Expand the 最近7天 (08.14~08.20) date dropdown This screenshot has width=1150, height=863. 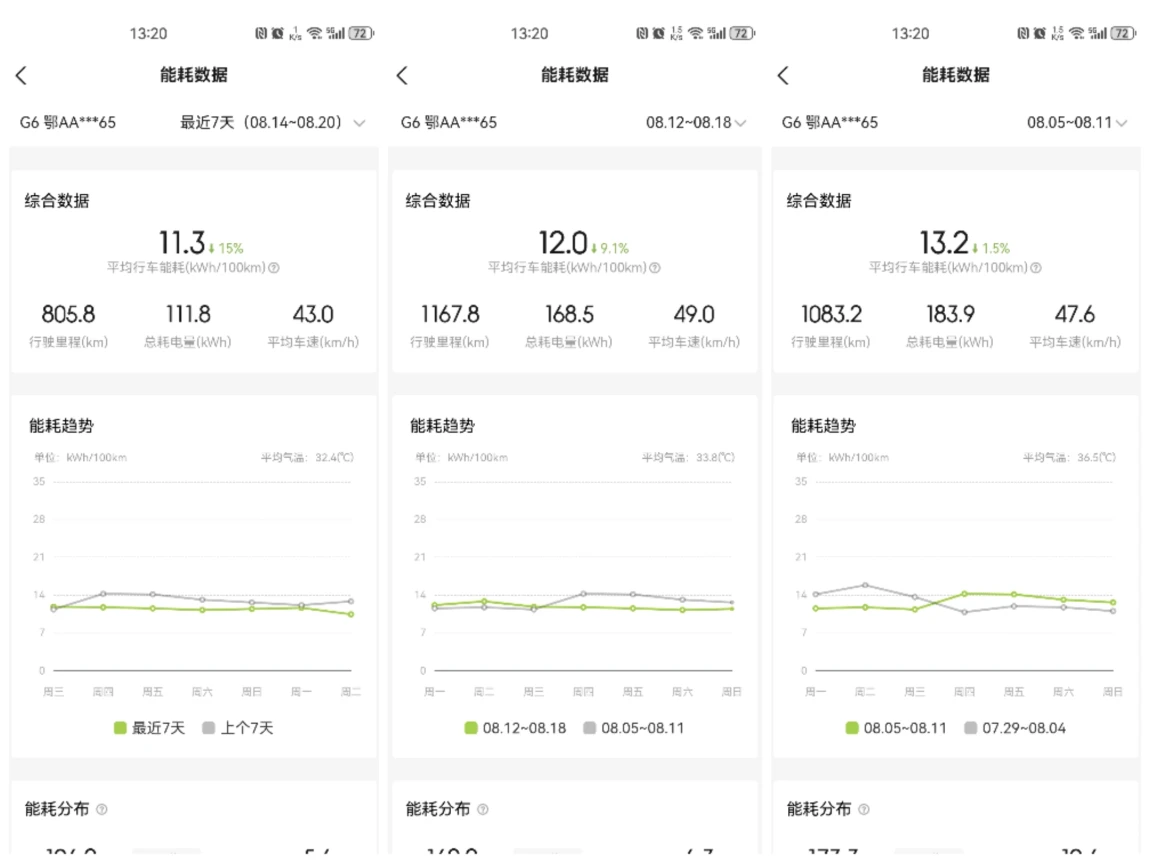coord(272,123)
